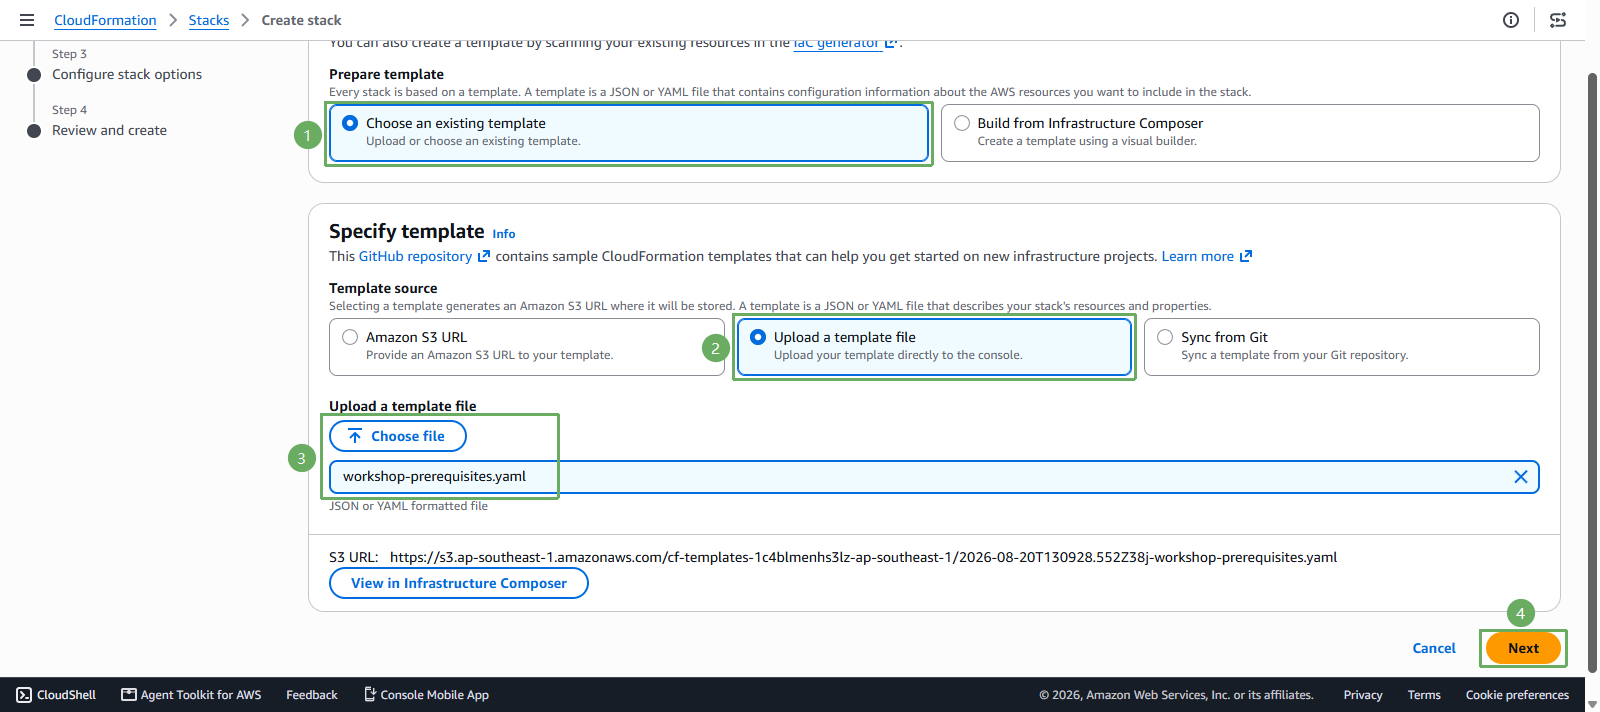
Task: Click the S3 URL template address text
Action: 863,557
